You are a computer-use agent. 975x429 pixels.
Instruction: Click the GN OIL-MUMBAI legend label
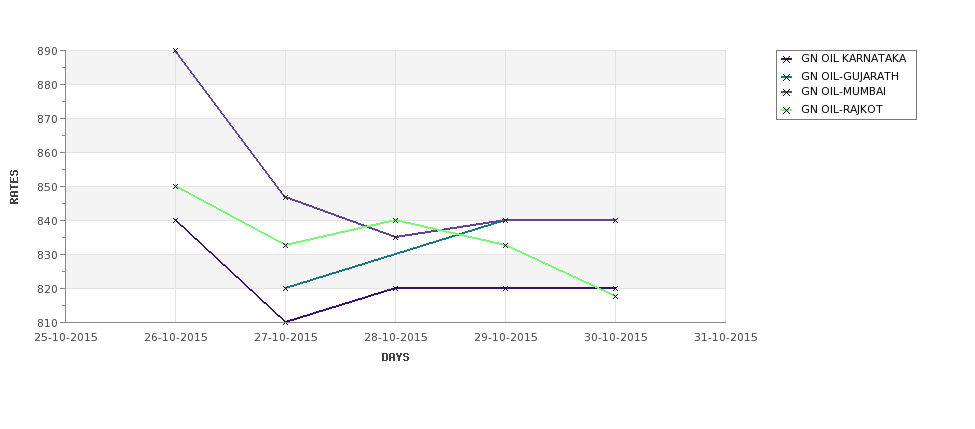(x=843, y=91)
